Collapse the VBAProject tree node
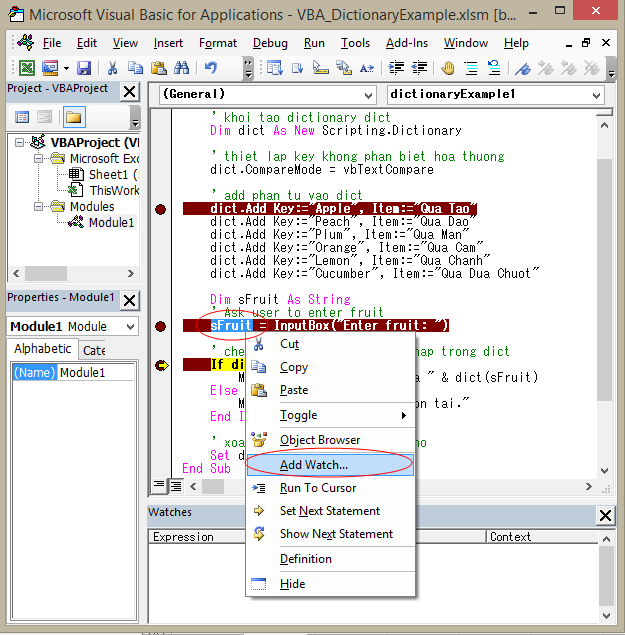Viewport: 625px width, 635px height. click(x=19, y=143)
